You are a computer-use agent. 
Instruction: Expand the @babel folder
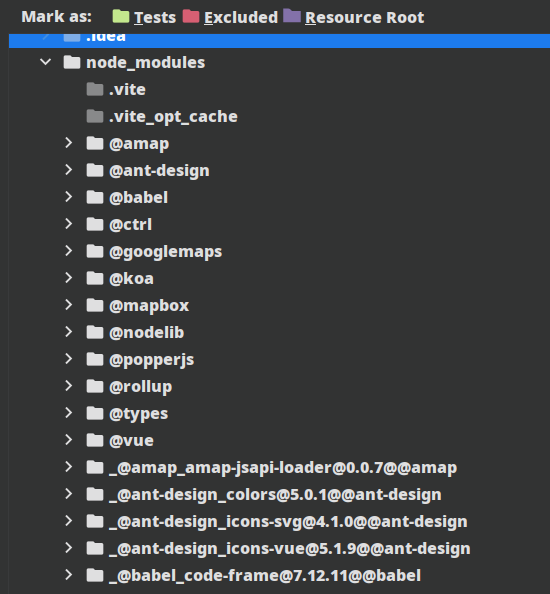point(69,197)
